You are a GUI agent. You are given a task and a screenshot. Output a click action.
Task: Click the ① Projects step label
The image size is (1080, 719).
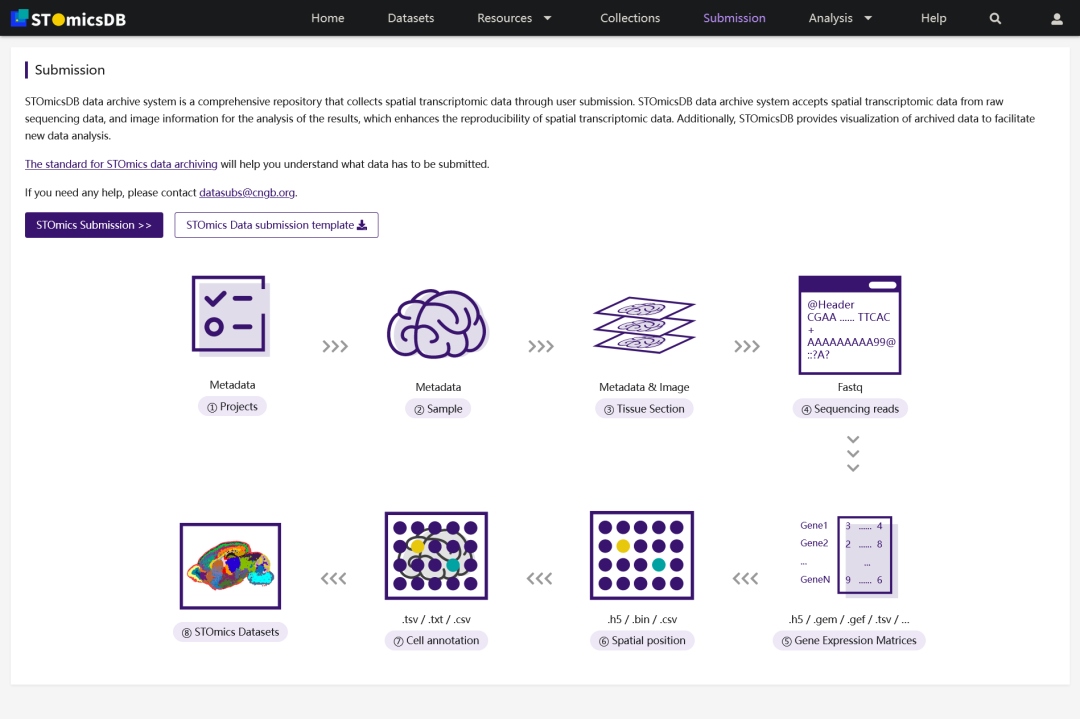tap(232, 407)
